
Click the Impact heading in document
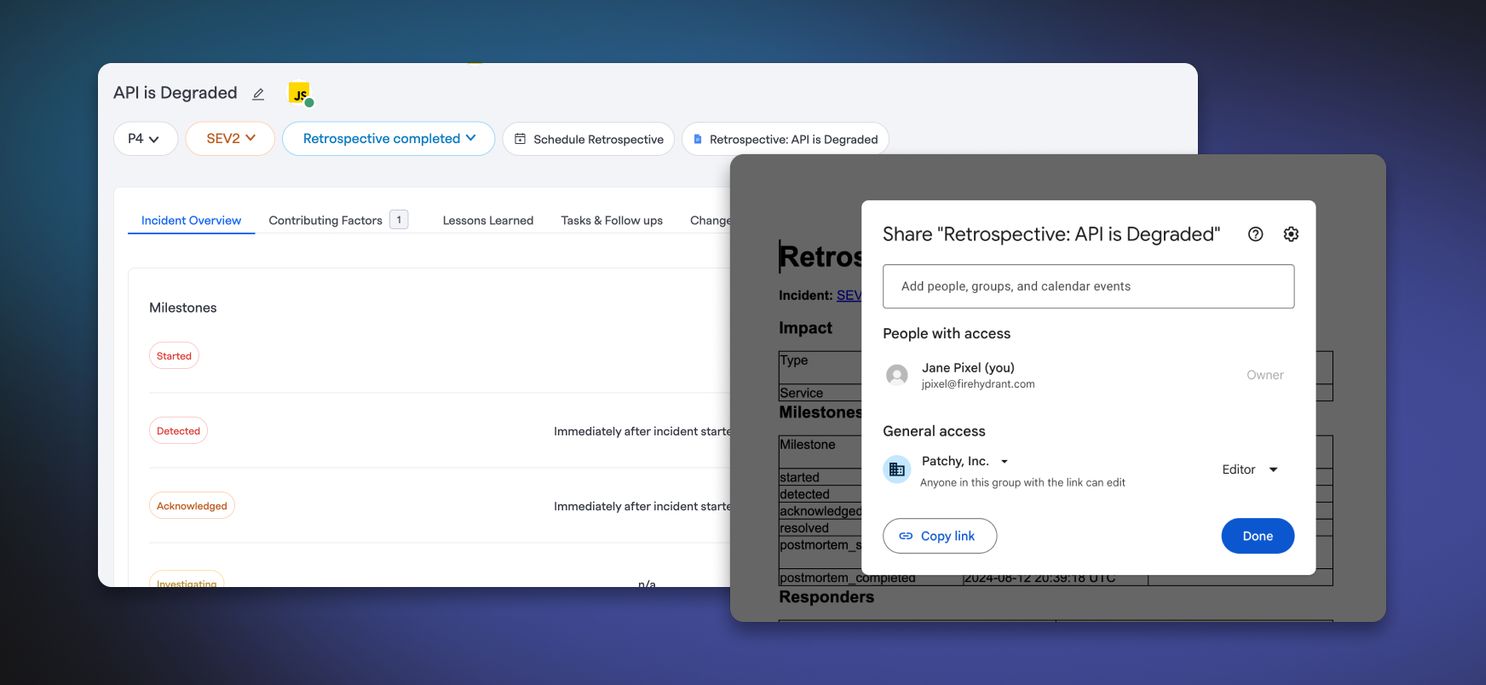click(x=806, y=328)
